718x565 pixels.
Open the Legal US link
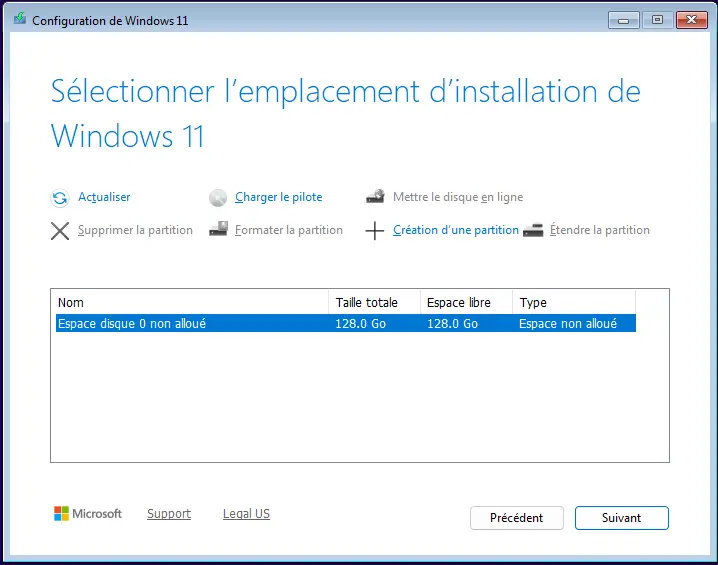point(246,514)
